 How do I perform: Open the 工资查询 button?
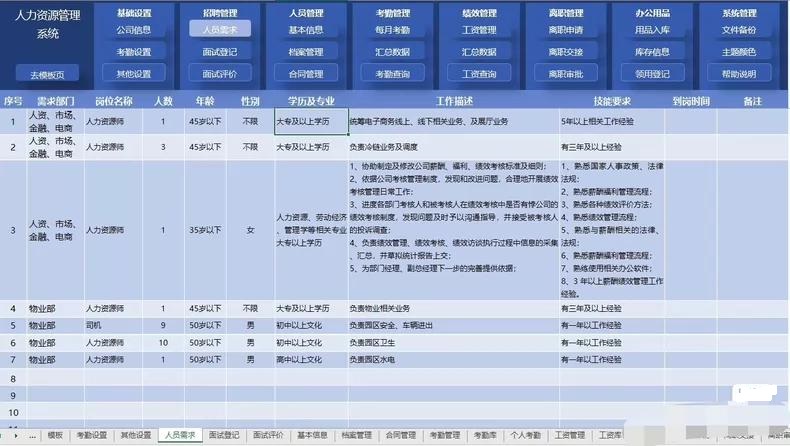coord(479,74)
